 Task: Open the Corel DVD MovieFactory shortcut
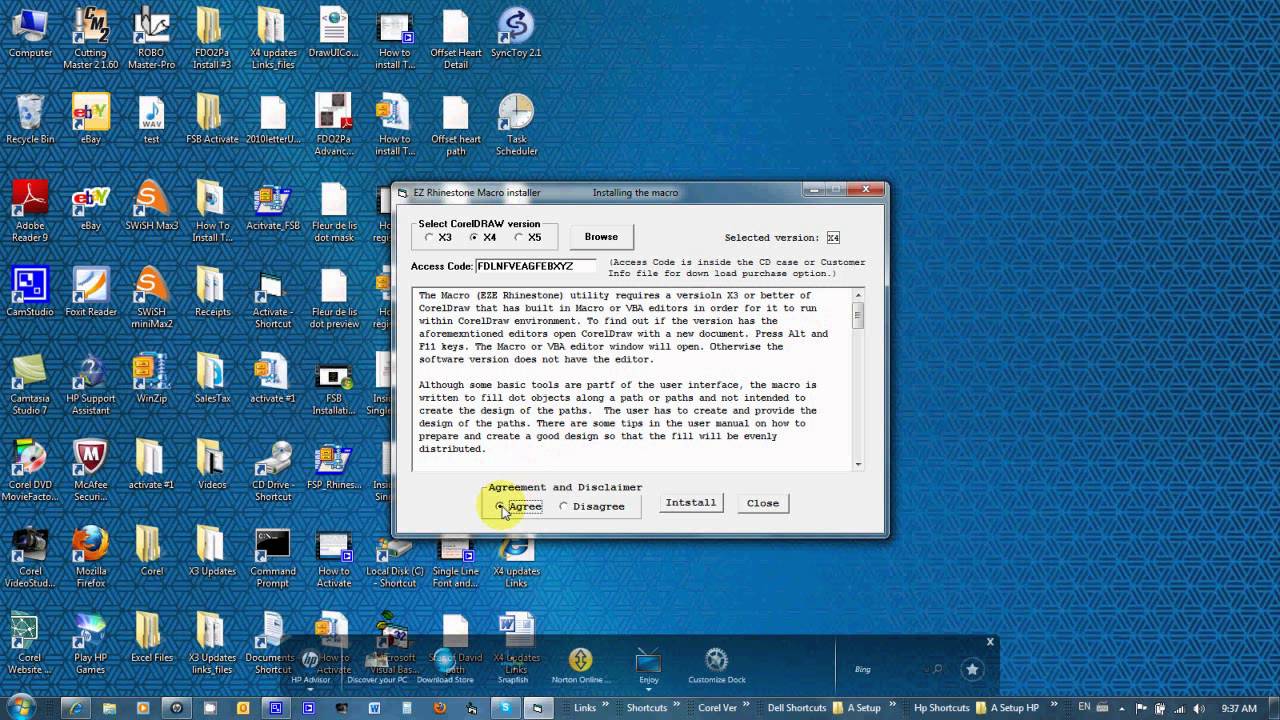click(30, 470)
